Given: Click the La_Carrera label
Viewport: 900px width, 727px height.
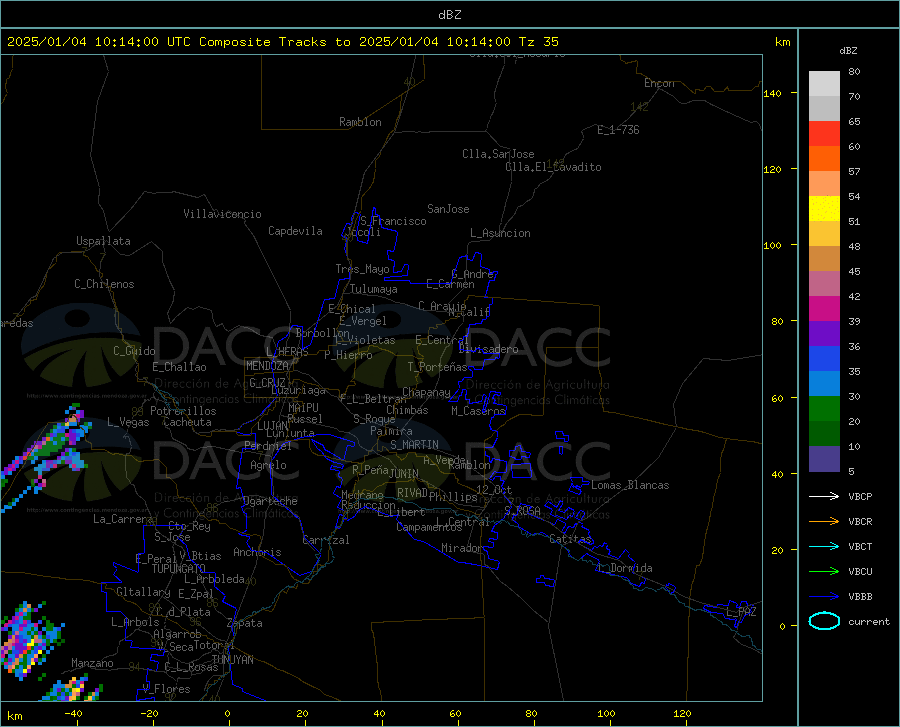Looking at the screenshot, I should (123, 519).
